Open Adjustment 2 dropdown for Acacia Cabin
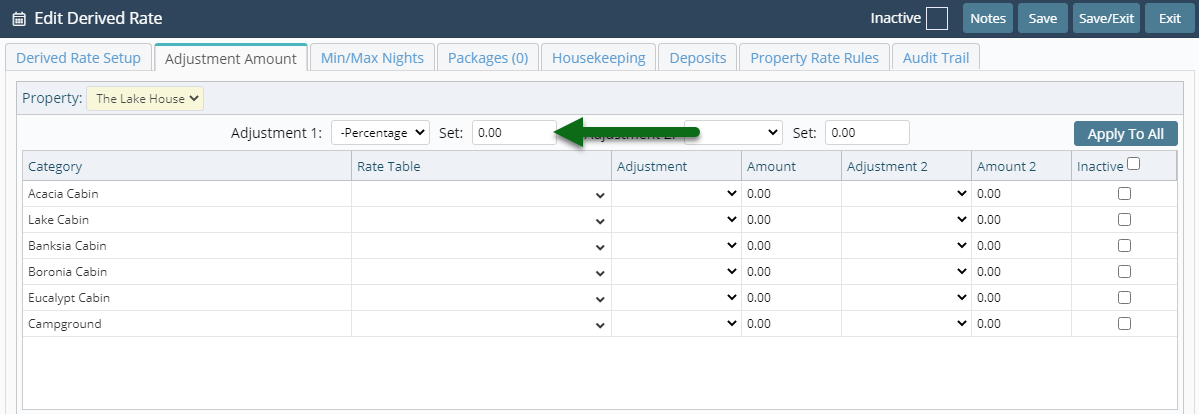 pyautogui.click(x=906, y=194)
